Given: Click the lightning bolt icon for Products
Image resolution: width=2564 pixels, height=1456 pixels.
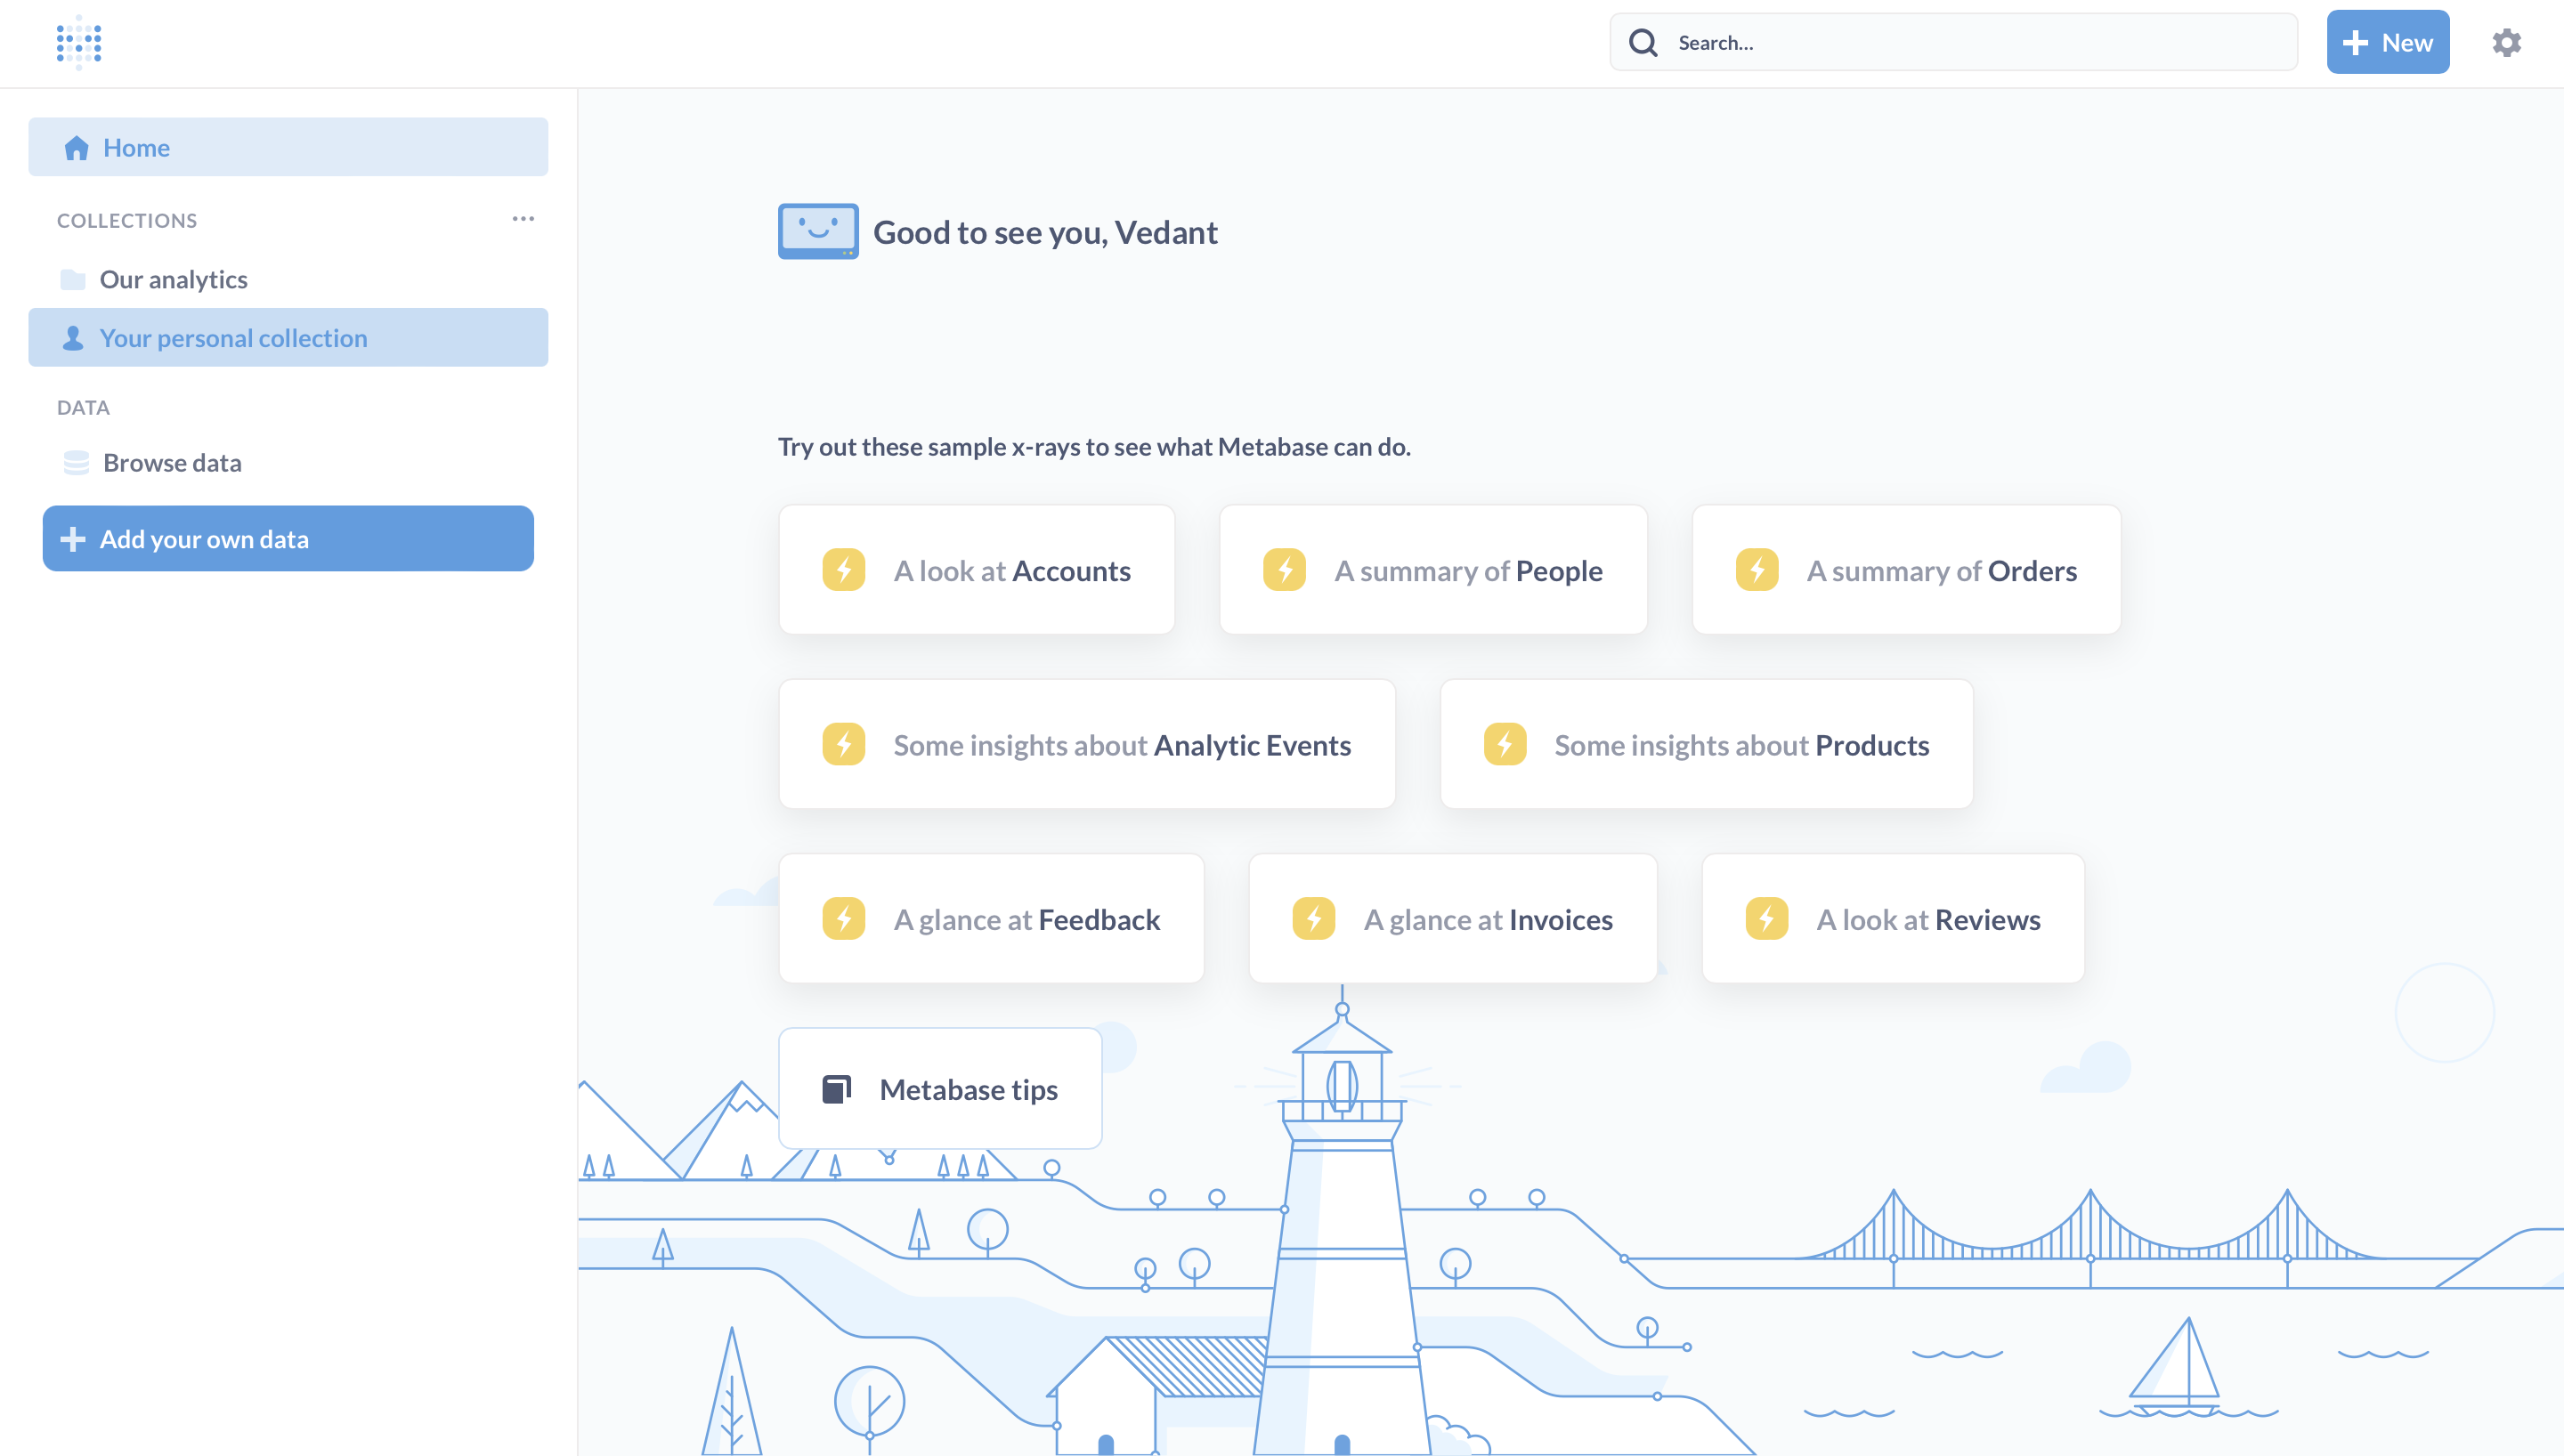Looking at the screenshot, I should click(1505, 744).
